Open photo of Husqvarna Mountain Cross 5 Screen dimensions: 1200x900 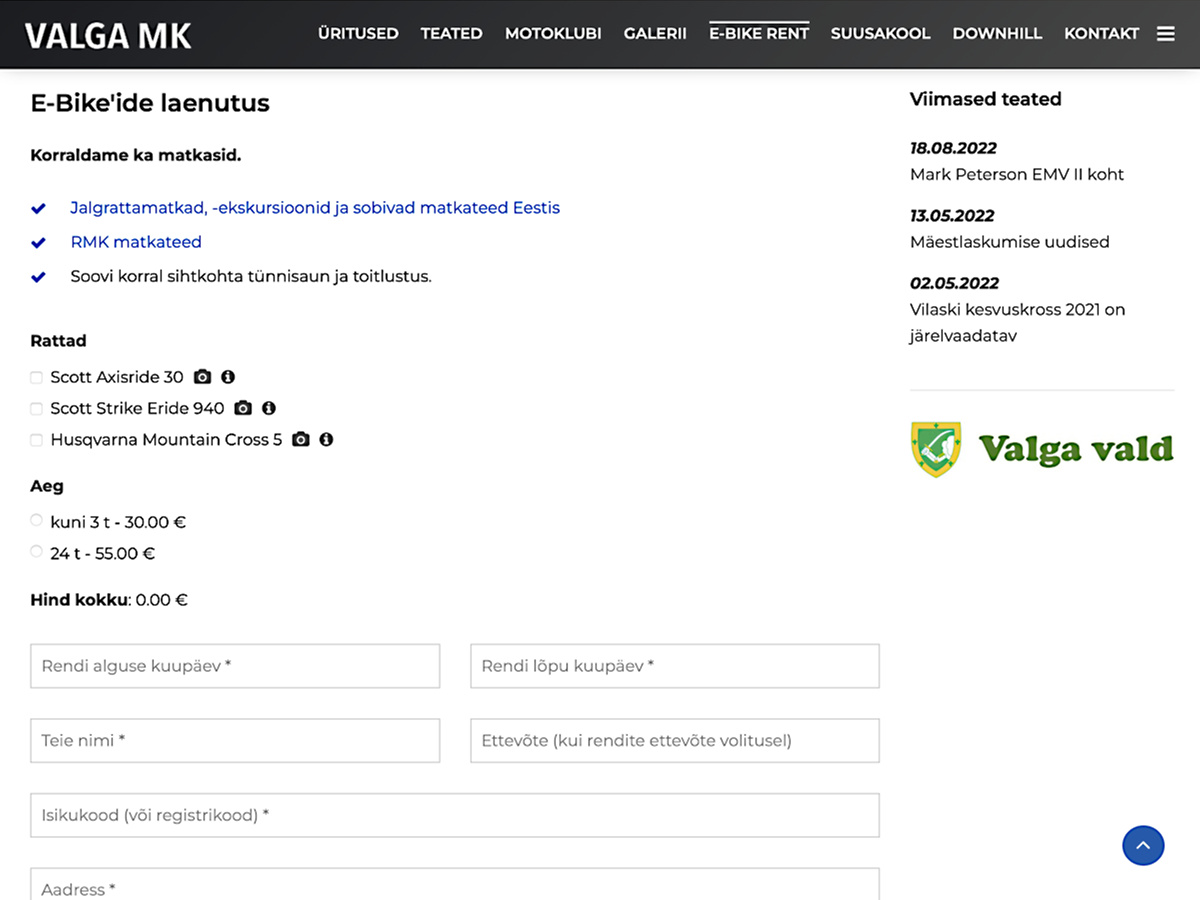pos(301,439)
